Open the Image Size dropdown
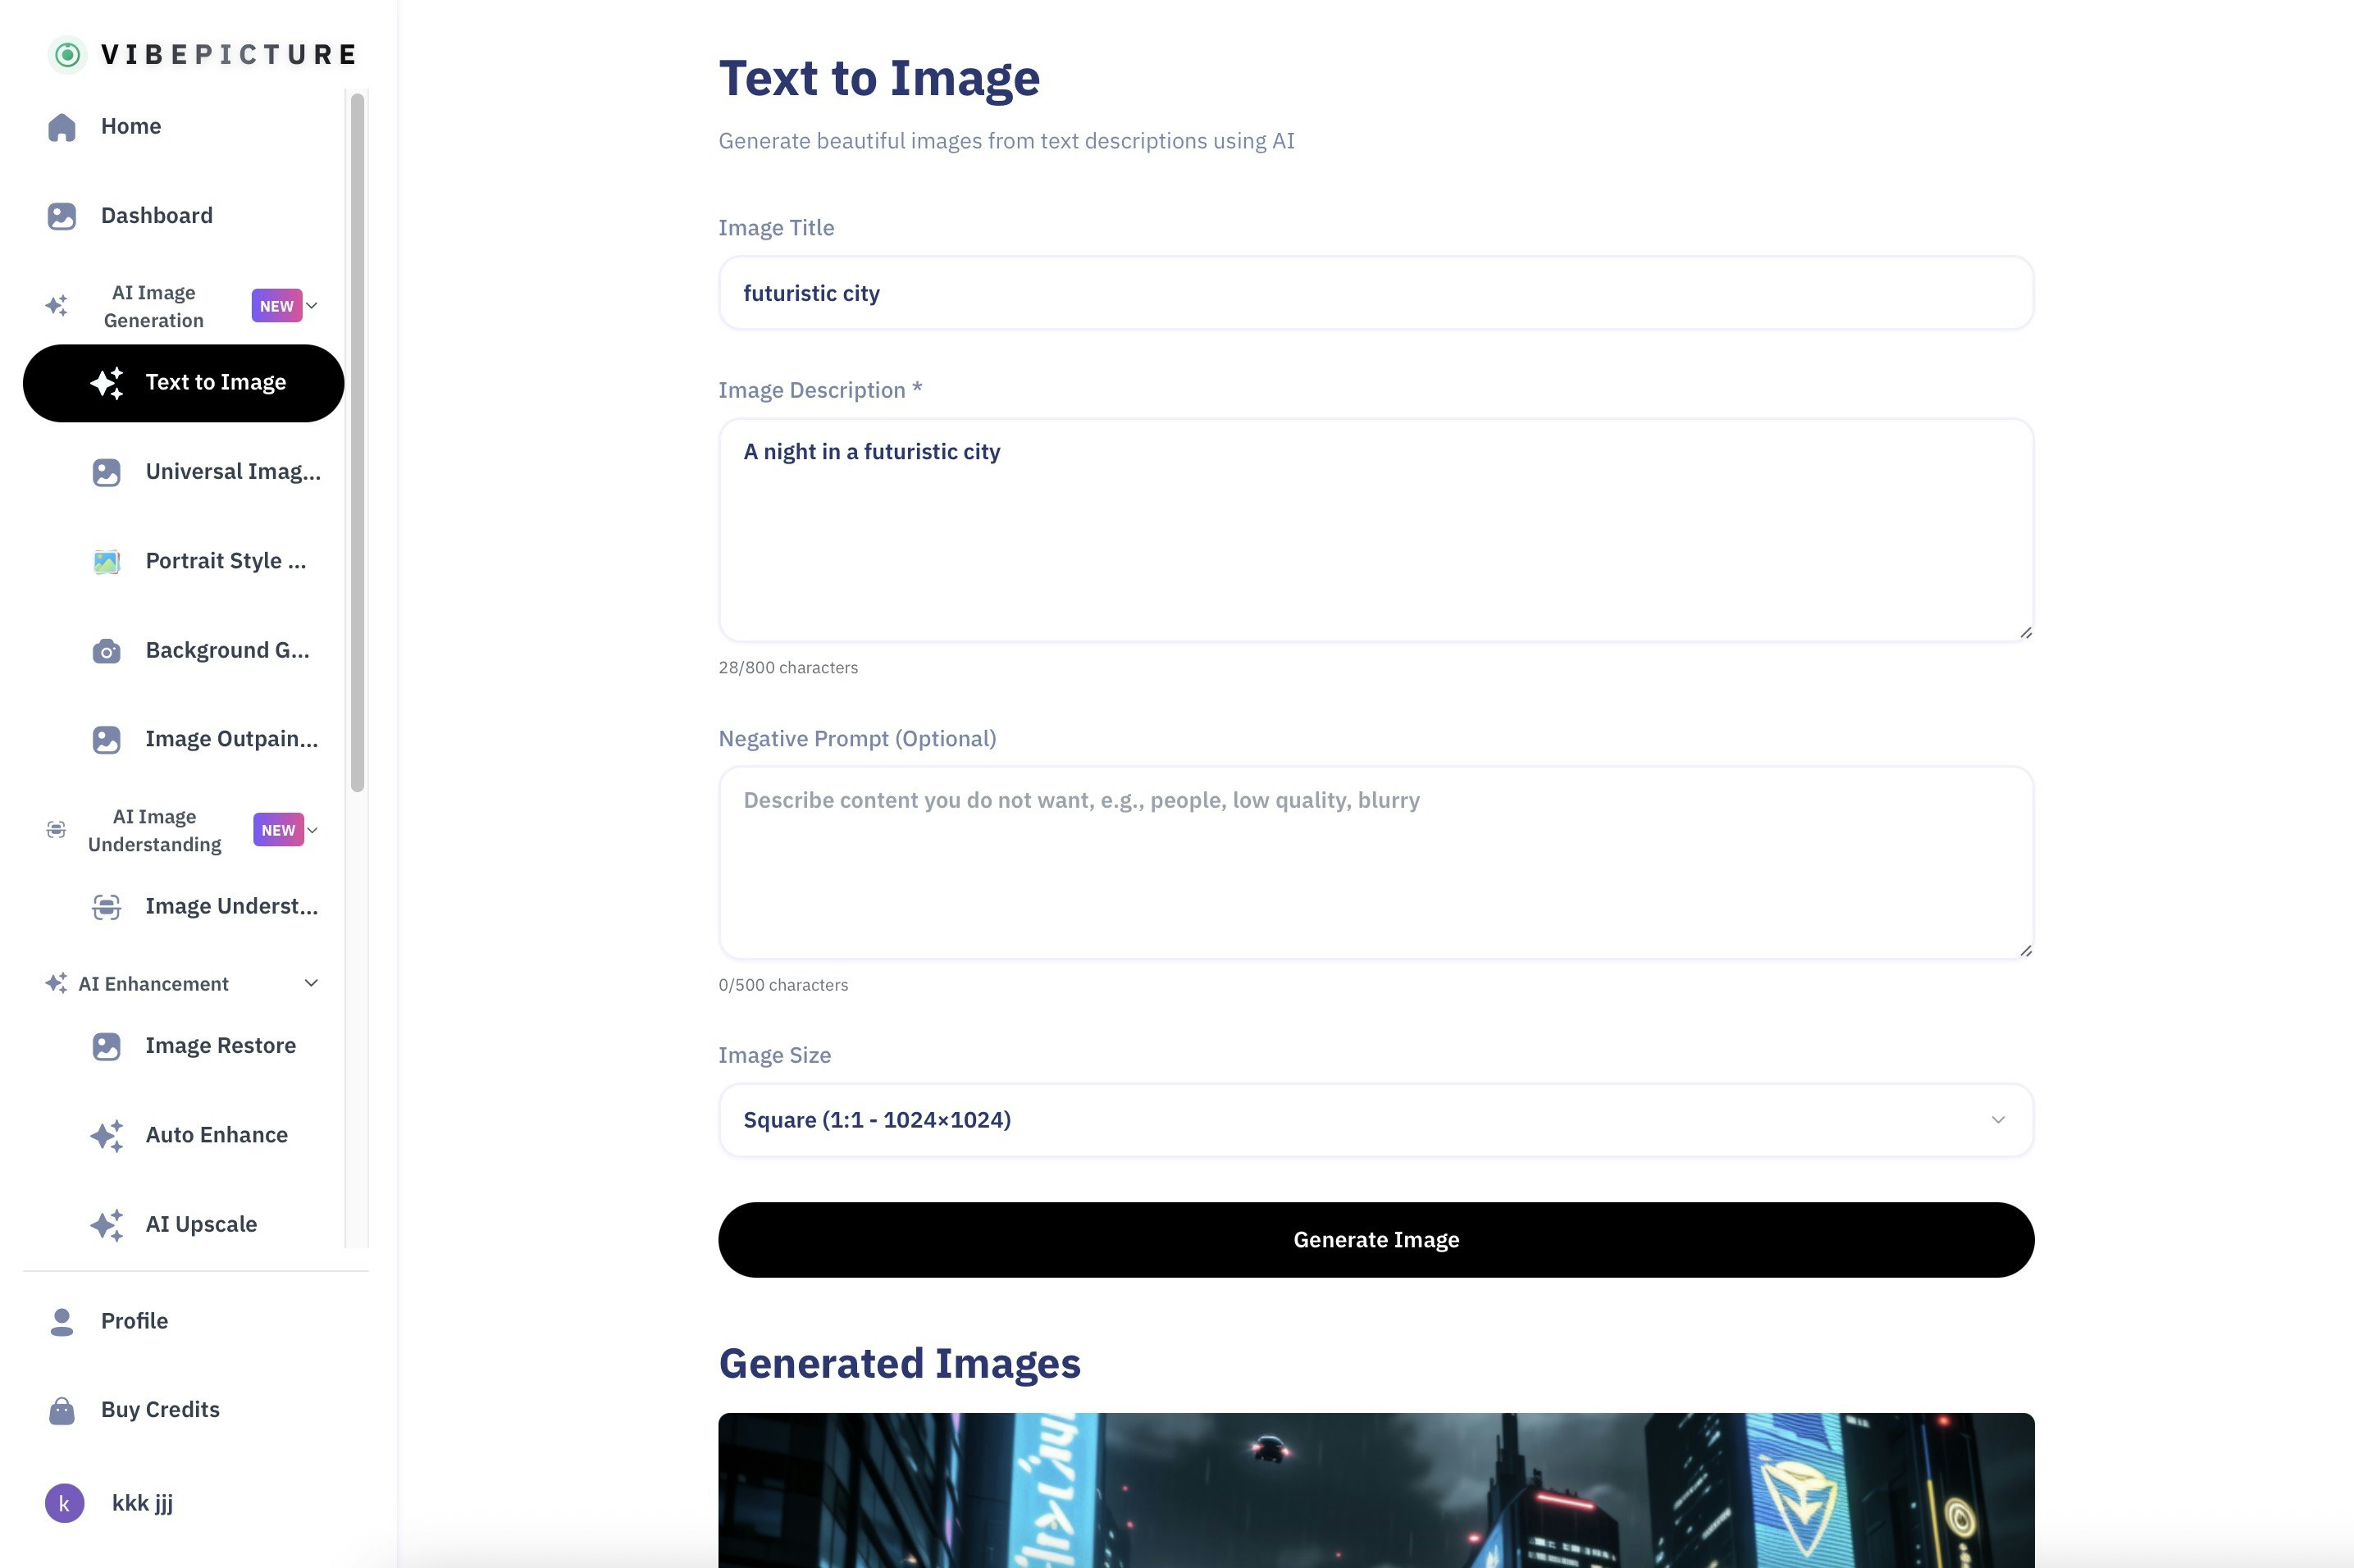 pyautogui.click(x=1375, y=1120)
